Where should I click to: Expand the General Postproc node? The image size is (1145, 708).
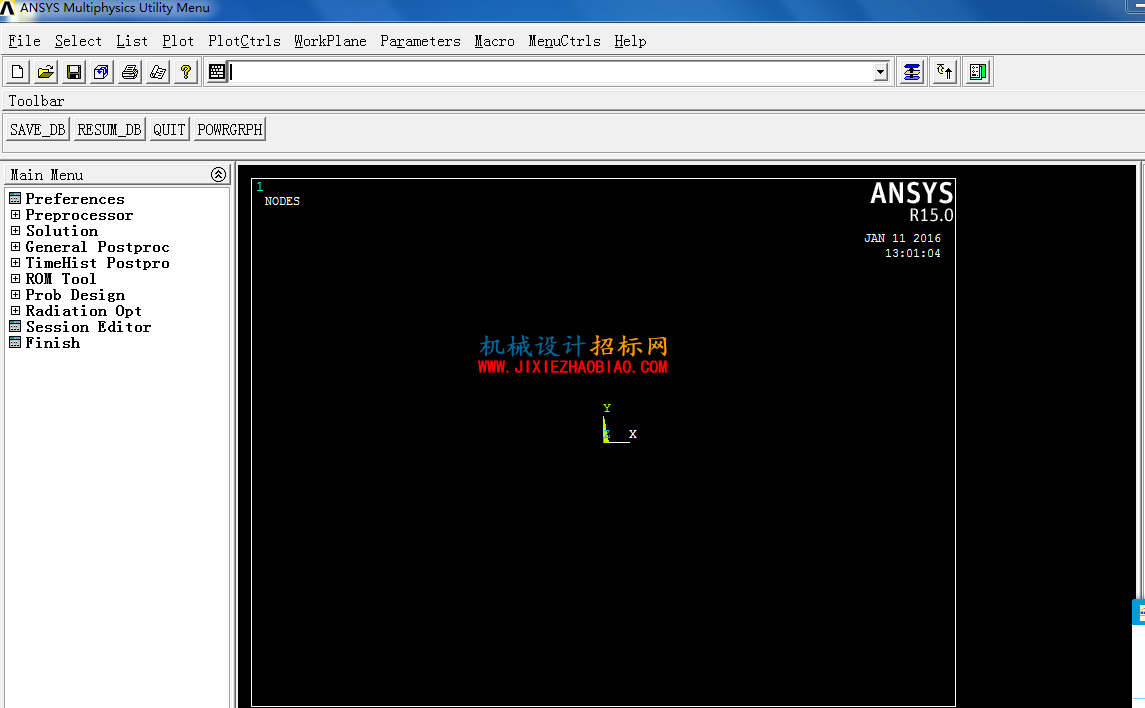(15, 247)
